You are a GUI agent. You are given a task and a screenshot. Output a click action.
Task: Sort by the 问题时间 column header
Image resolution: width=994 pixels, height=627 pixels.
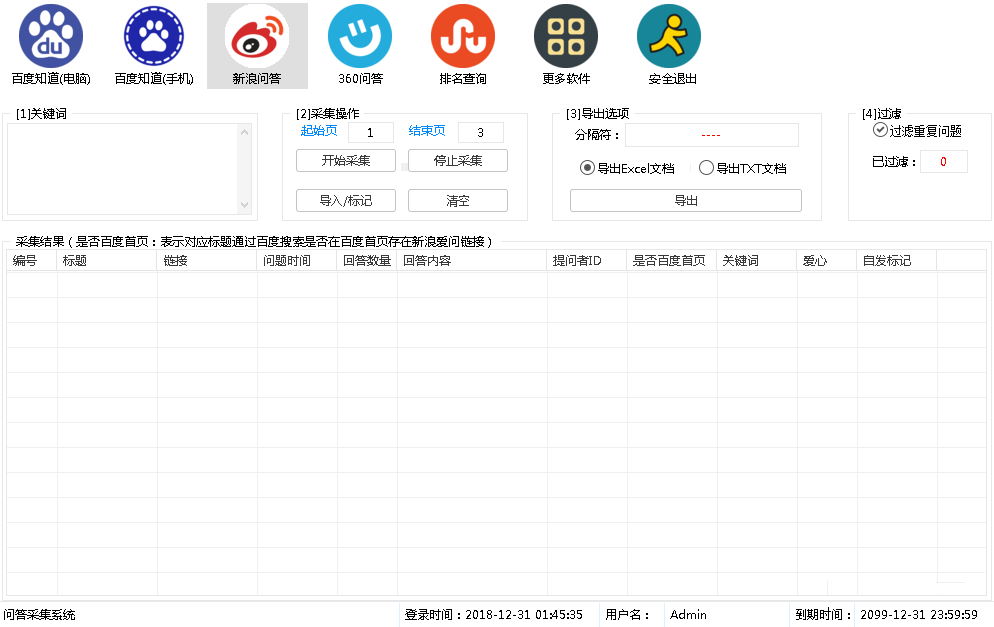point(297,261)
